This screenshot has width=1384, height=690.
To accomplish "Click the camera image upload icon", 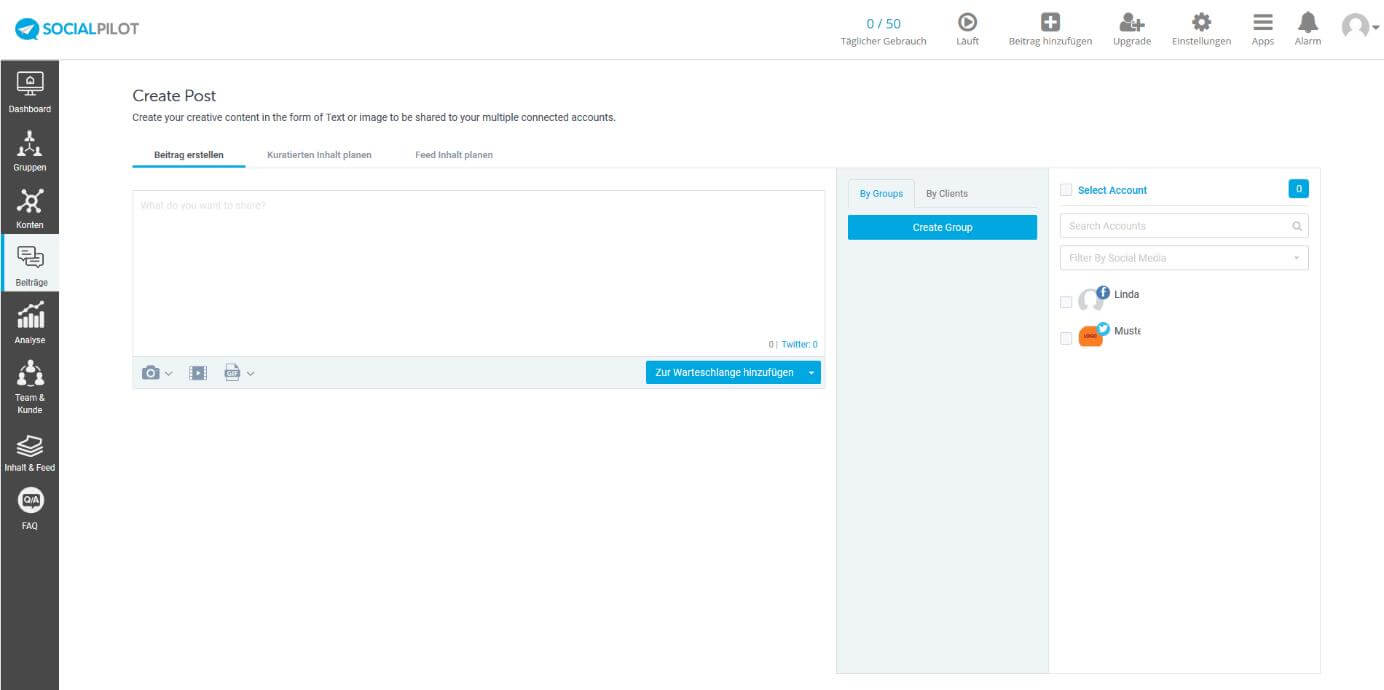I will coord(151,373).
